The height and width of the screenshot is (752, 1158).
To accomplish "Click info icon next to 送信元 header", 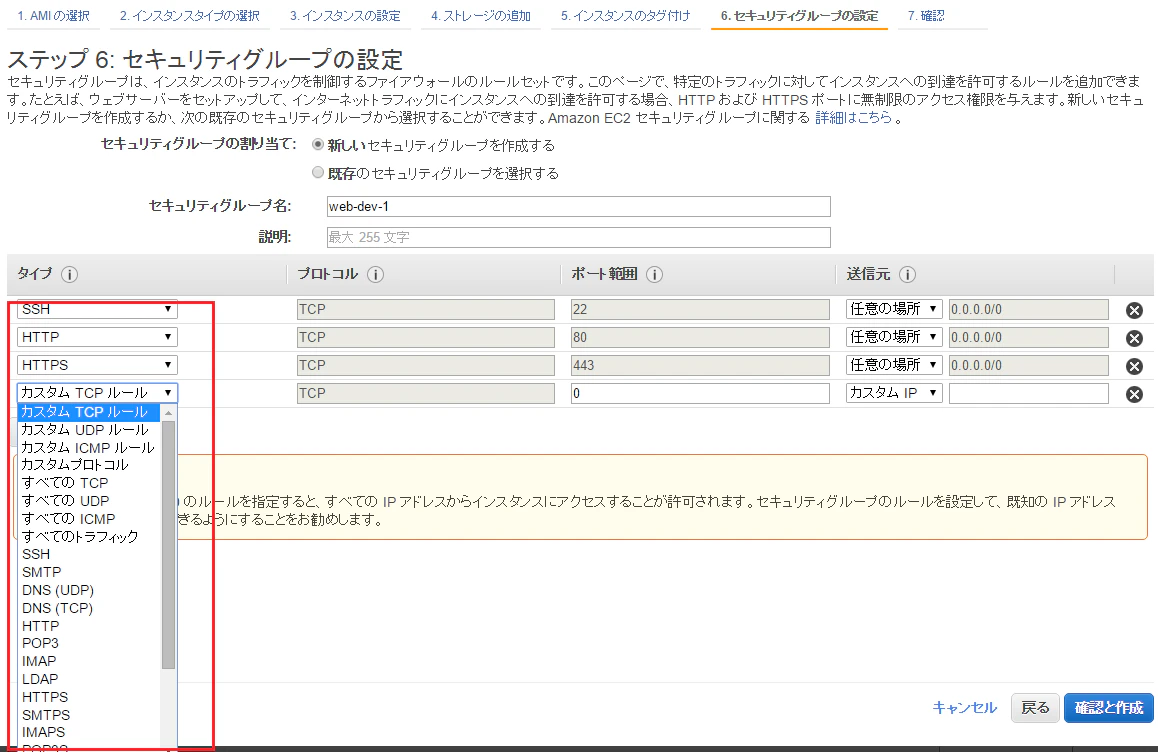I will coord(908,275).
